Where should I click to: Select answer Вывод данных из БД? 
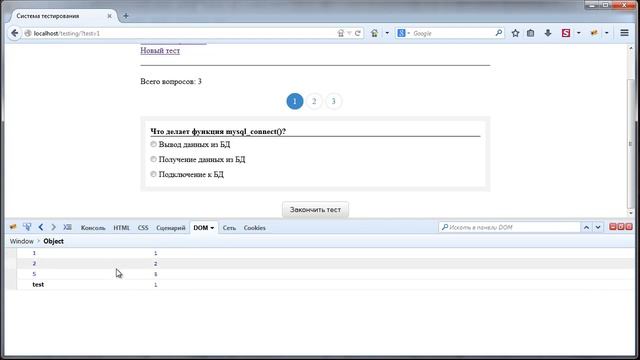tap(153, 144)
